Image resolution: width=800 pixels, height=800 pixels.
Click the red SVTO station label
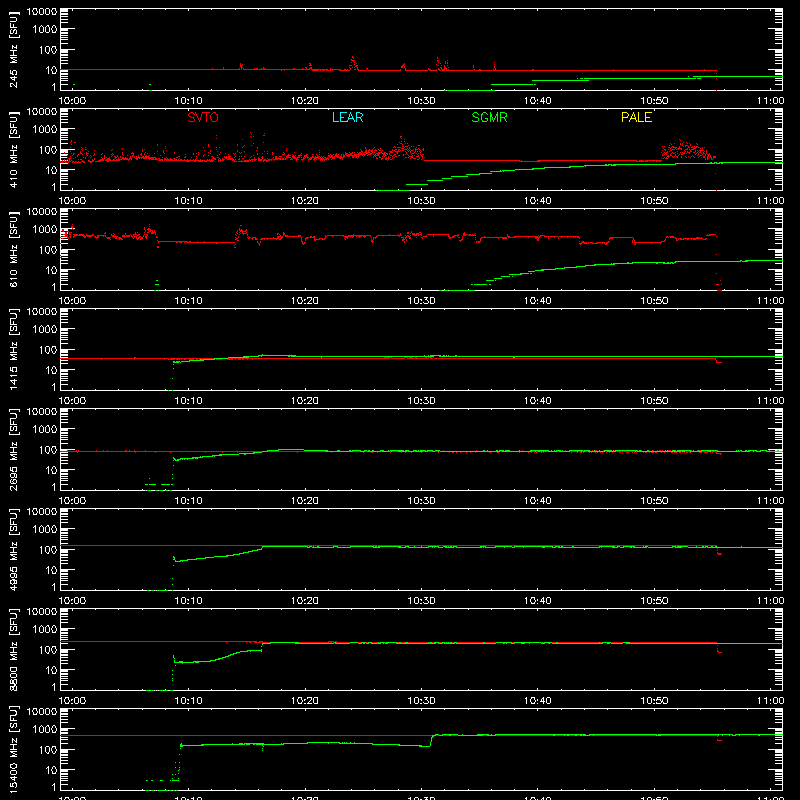(203, 117)
